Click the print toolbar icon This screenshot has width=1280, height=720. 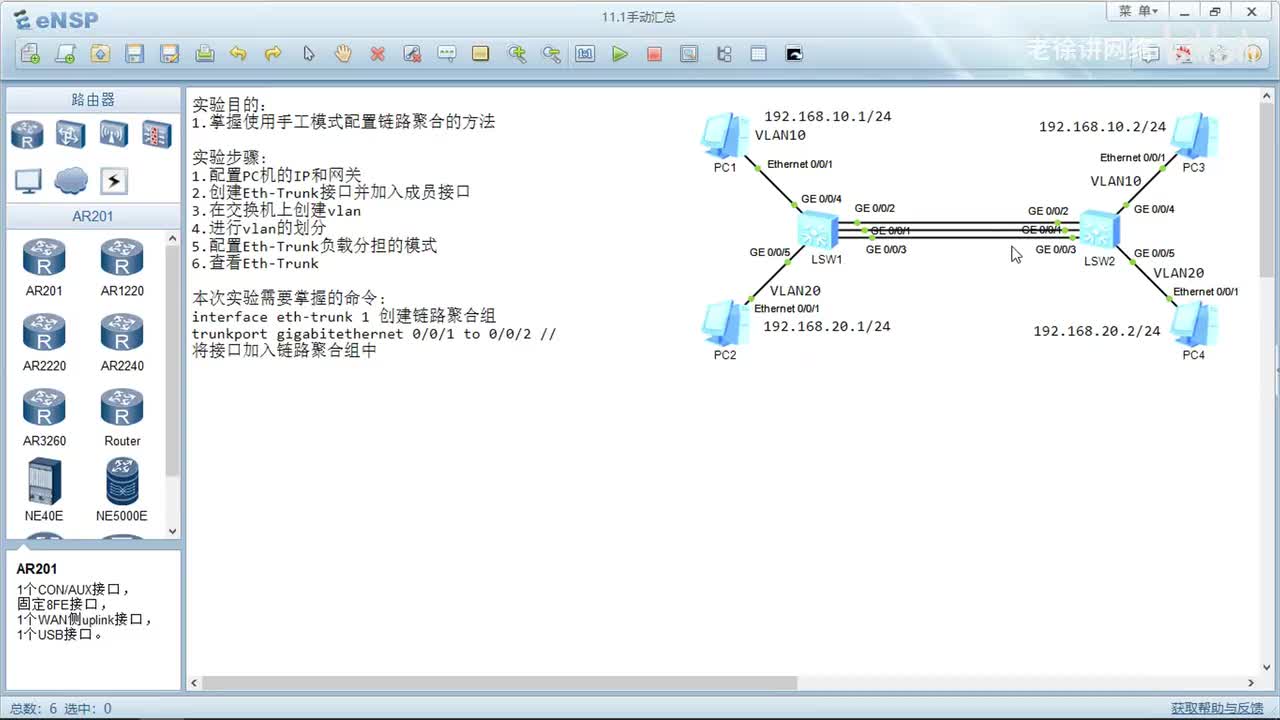[205, 54]
